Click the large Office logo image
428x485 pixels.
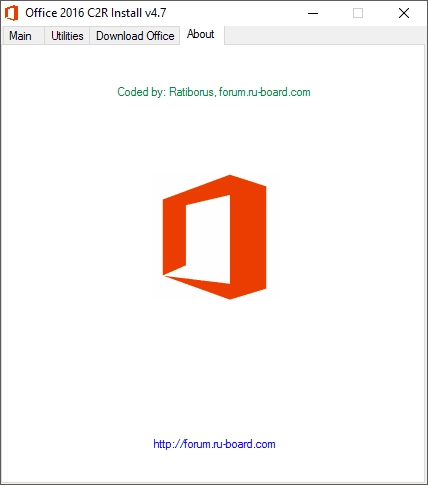pyautogui.click(x=214, y=237)
